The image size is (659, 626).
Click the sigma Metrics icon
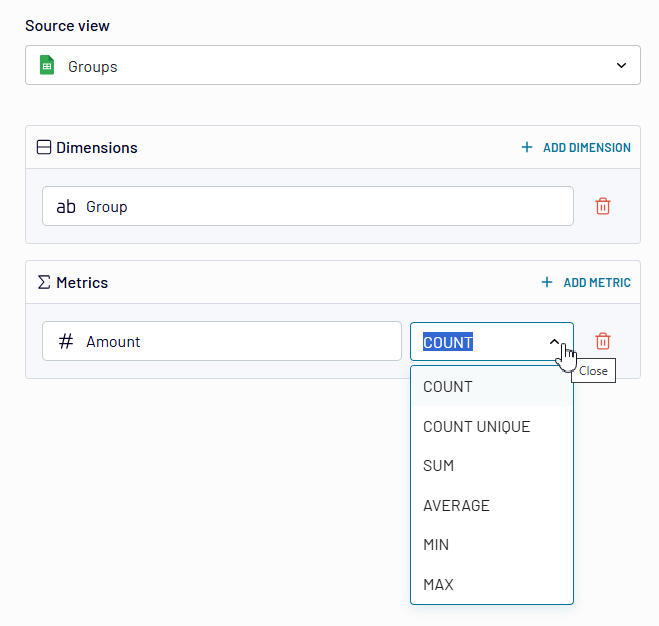pos(43,282)
